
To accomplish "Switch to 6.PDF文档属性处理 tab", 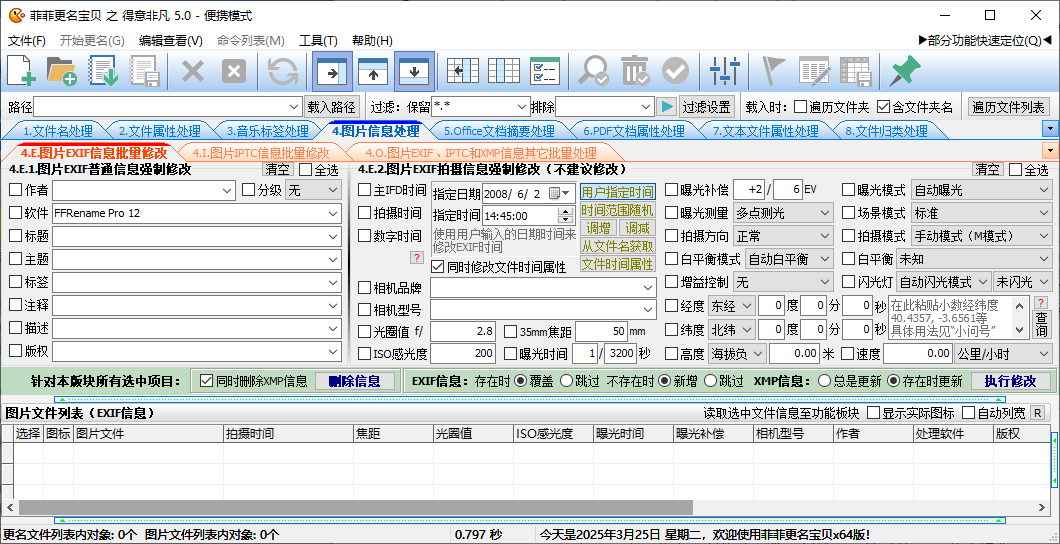I will tap(634, 131).
